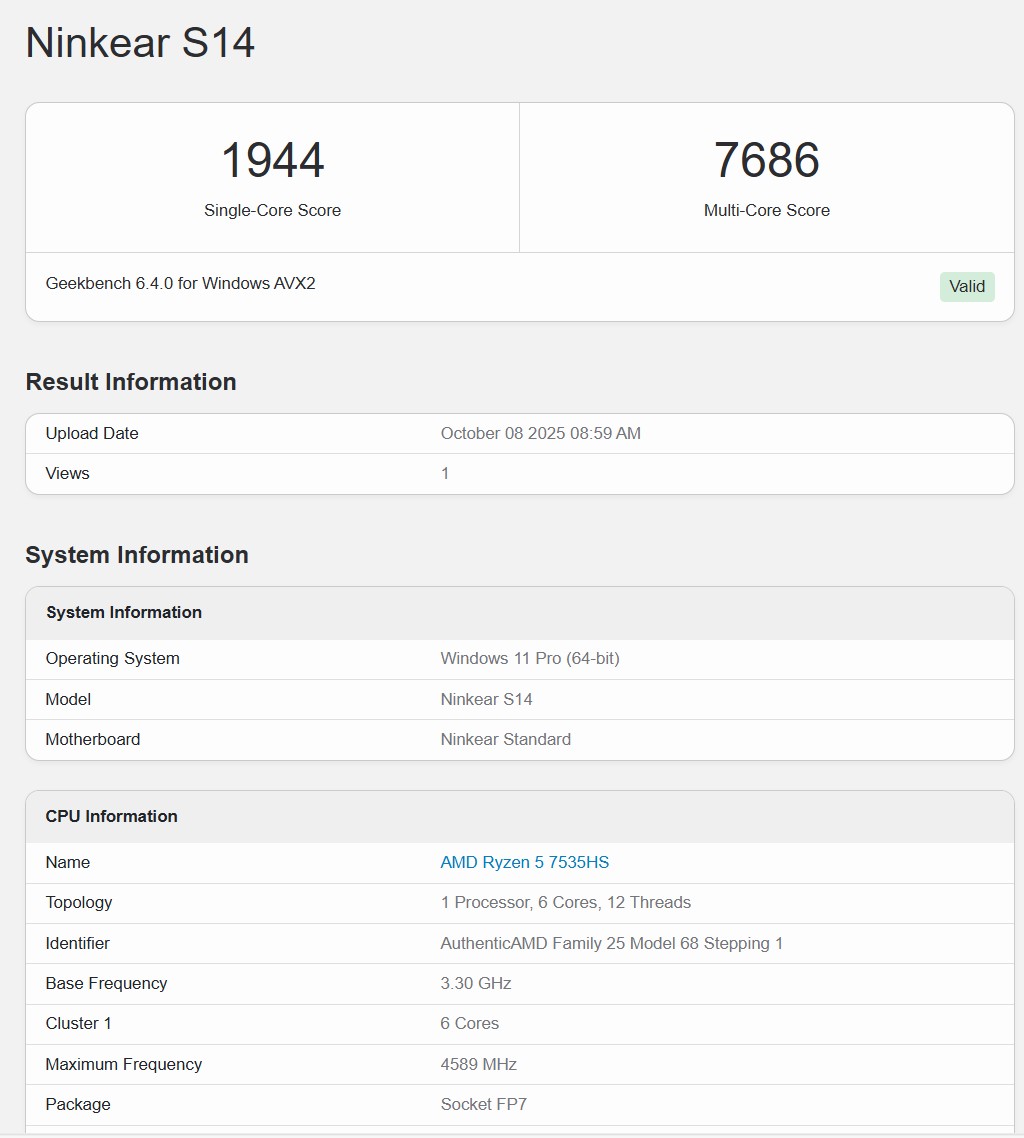Select the 6 Cores value
This screenshot has height=1138, width=1024.
[x=470, y=1023]
